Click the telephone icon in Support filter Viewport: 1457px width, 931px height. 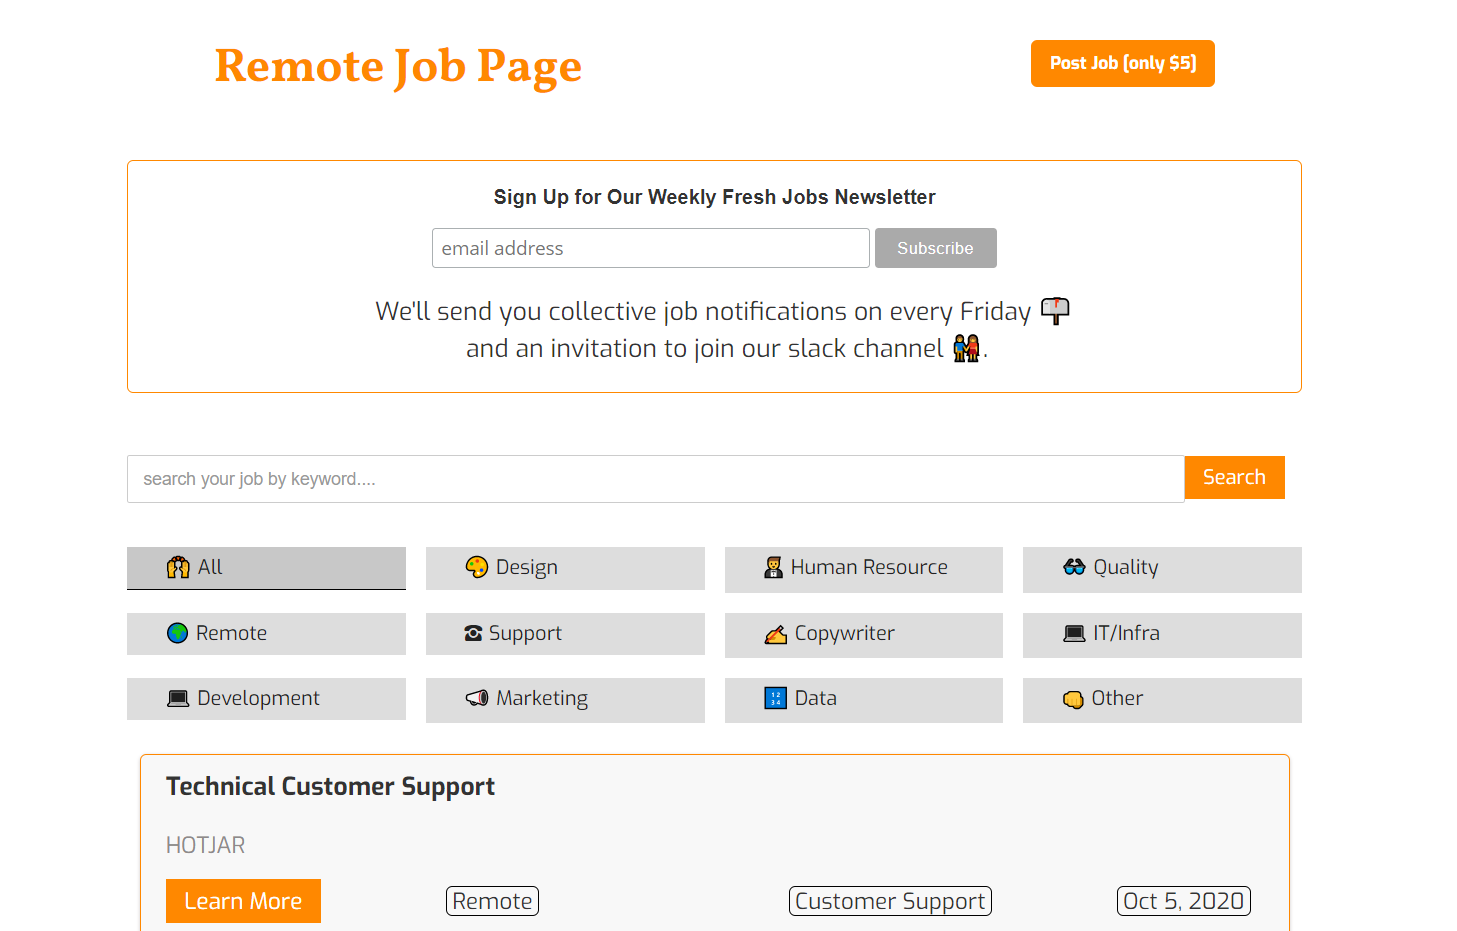tap(474, 633)
